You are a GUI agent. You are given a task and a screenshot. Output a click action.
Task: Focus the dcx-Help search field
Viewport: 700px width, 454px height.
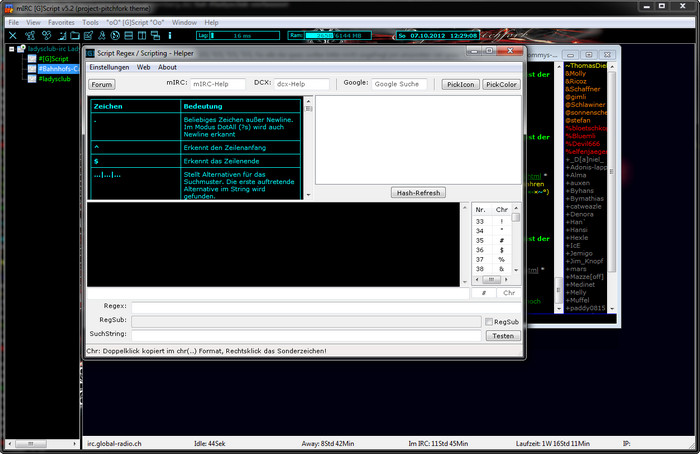point(301,84)
